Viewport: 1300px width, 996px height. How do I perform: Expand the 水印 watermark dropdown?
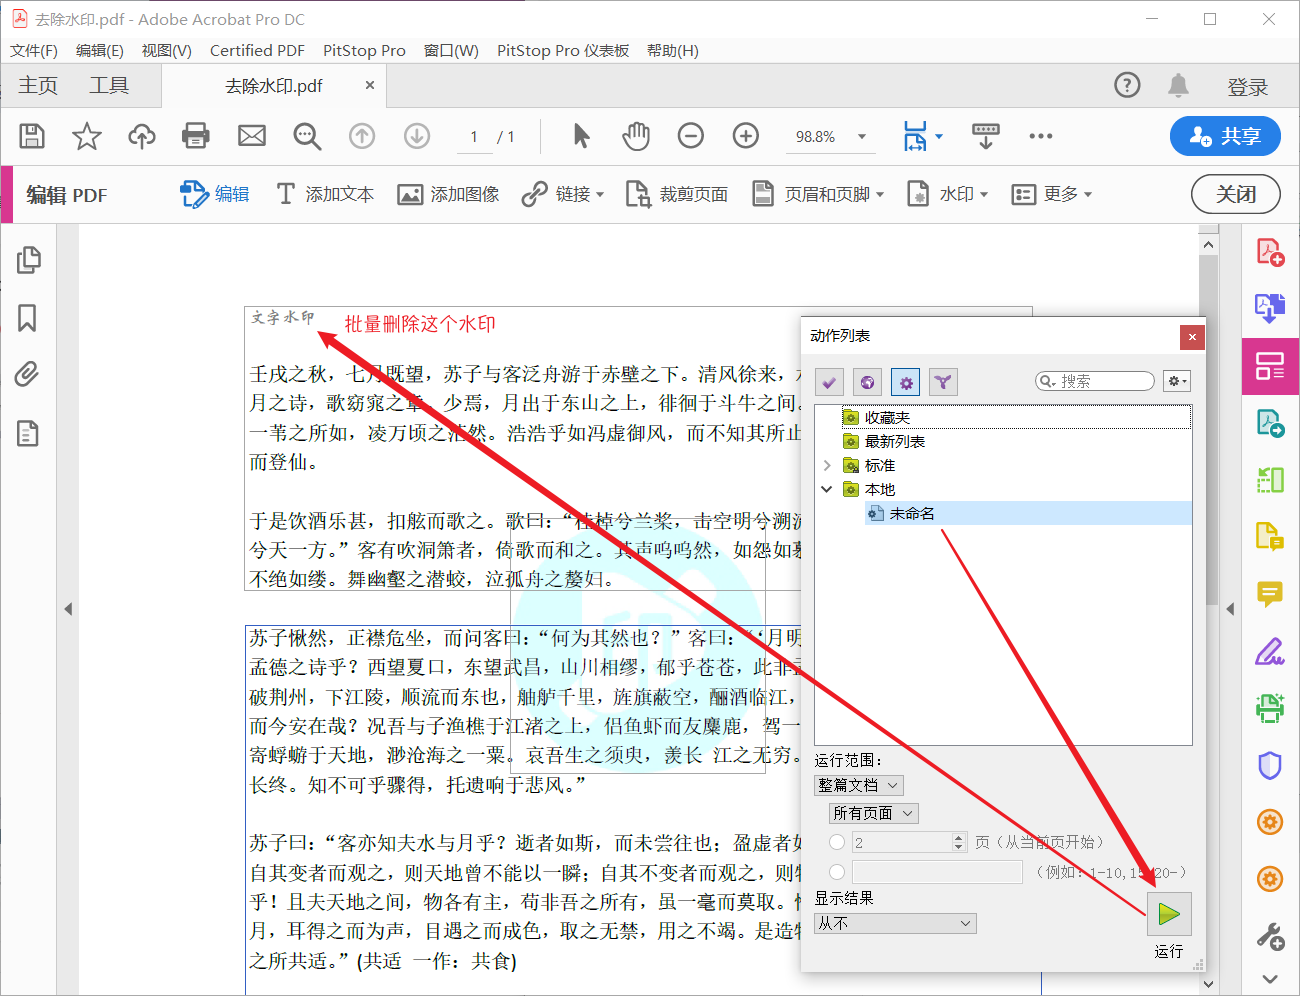point(984,195)
